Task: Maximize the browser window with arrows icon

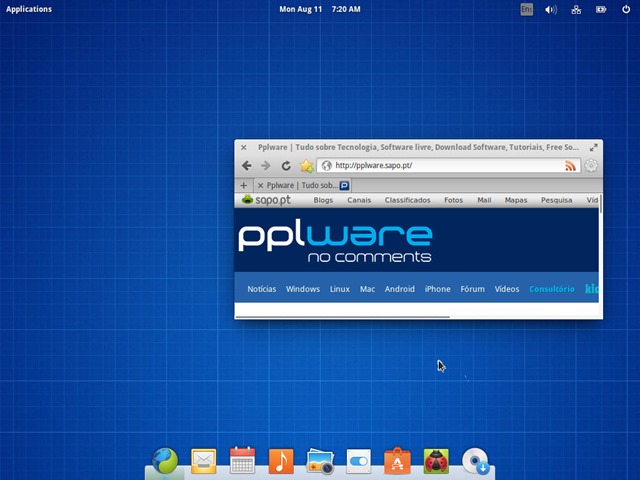Action: pyautogui.click(x=593, y=147)
